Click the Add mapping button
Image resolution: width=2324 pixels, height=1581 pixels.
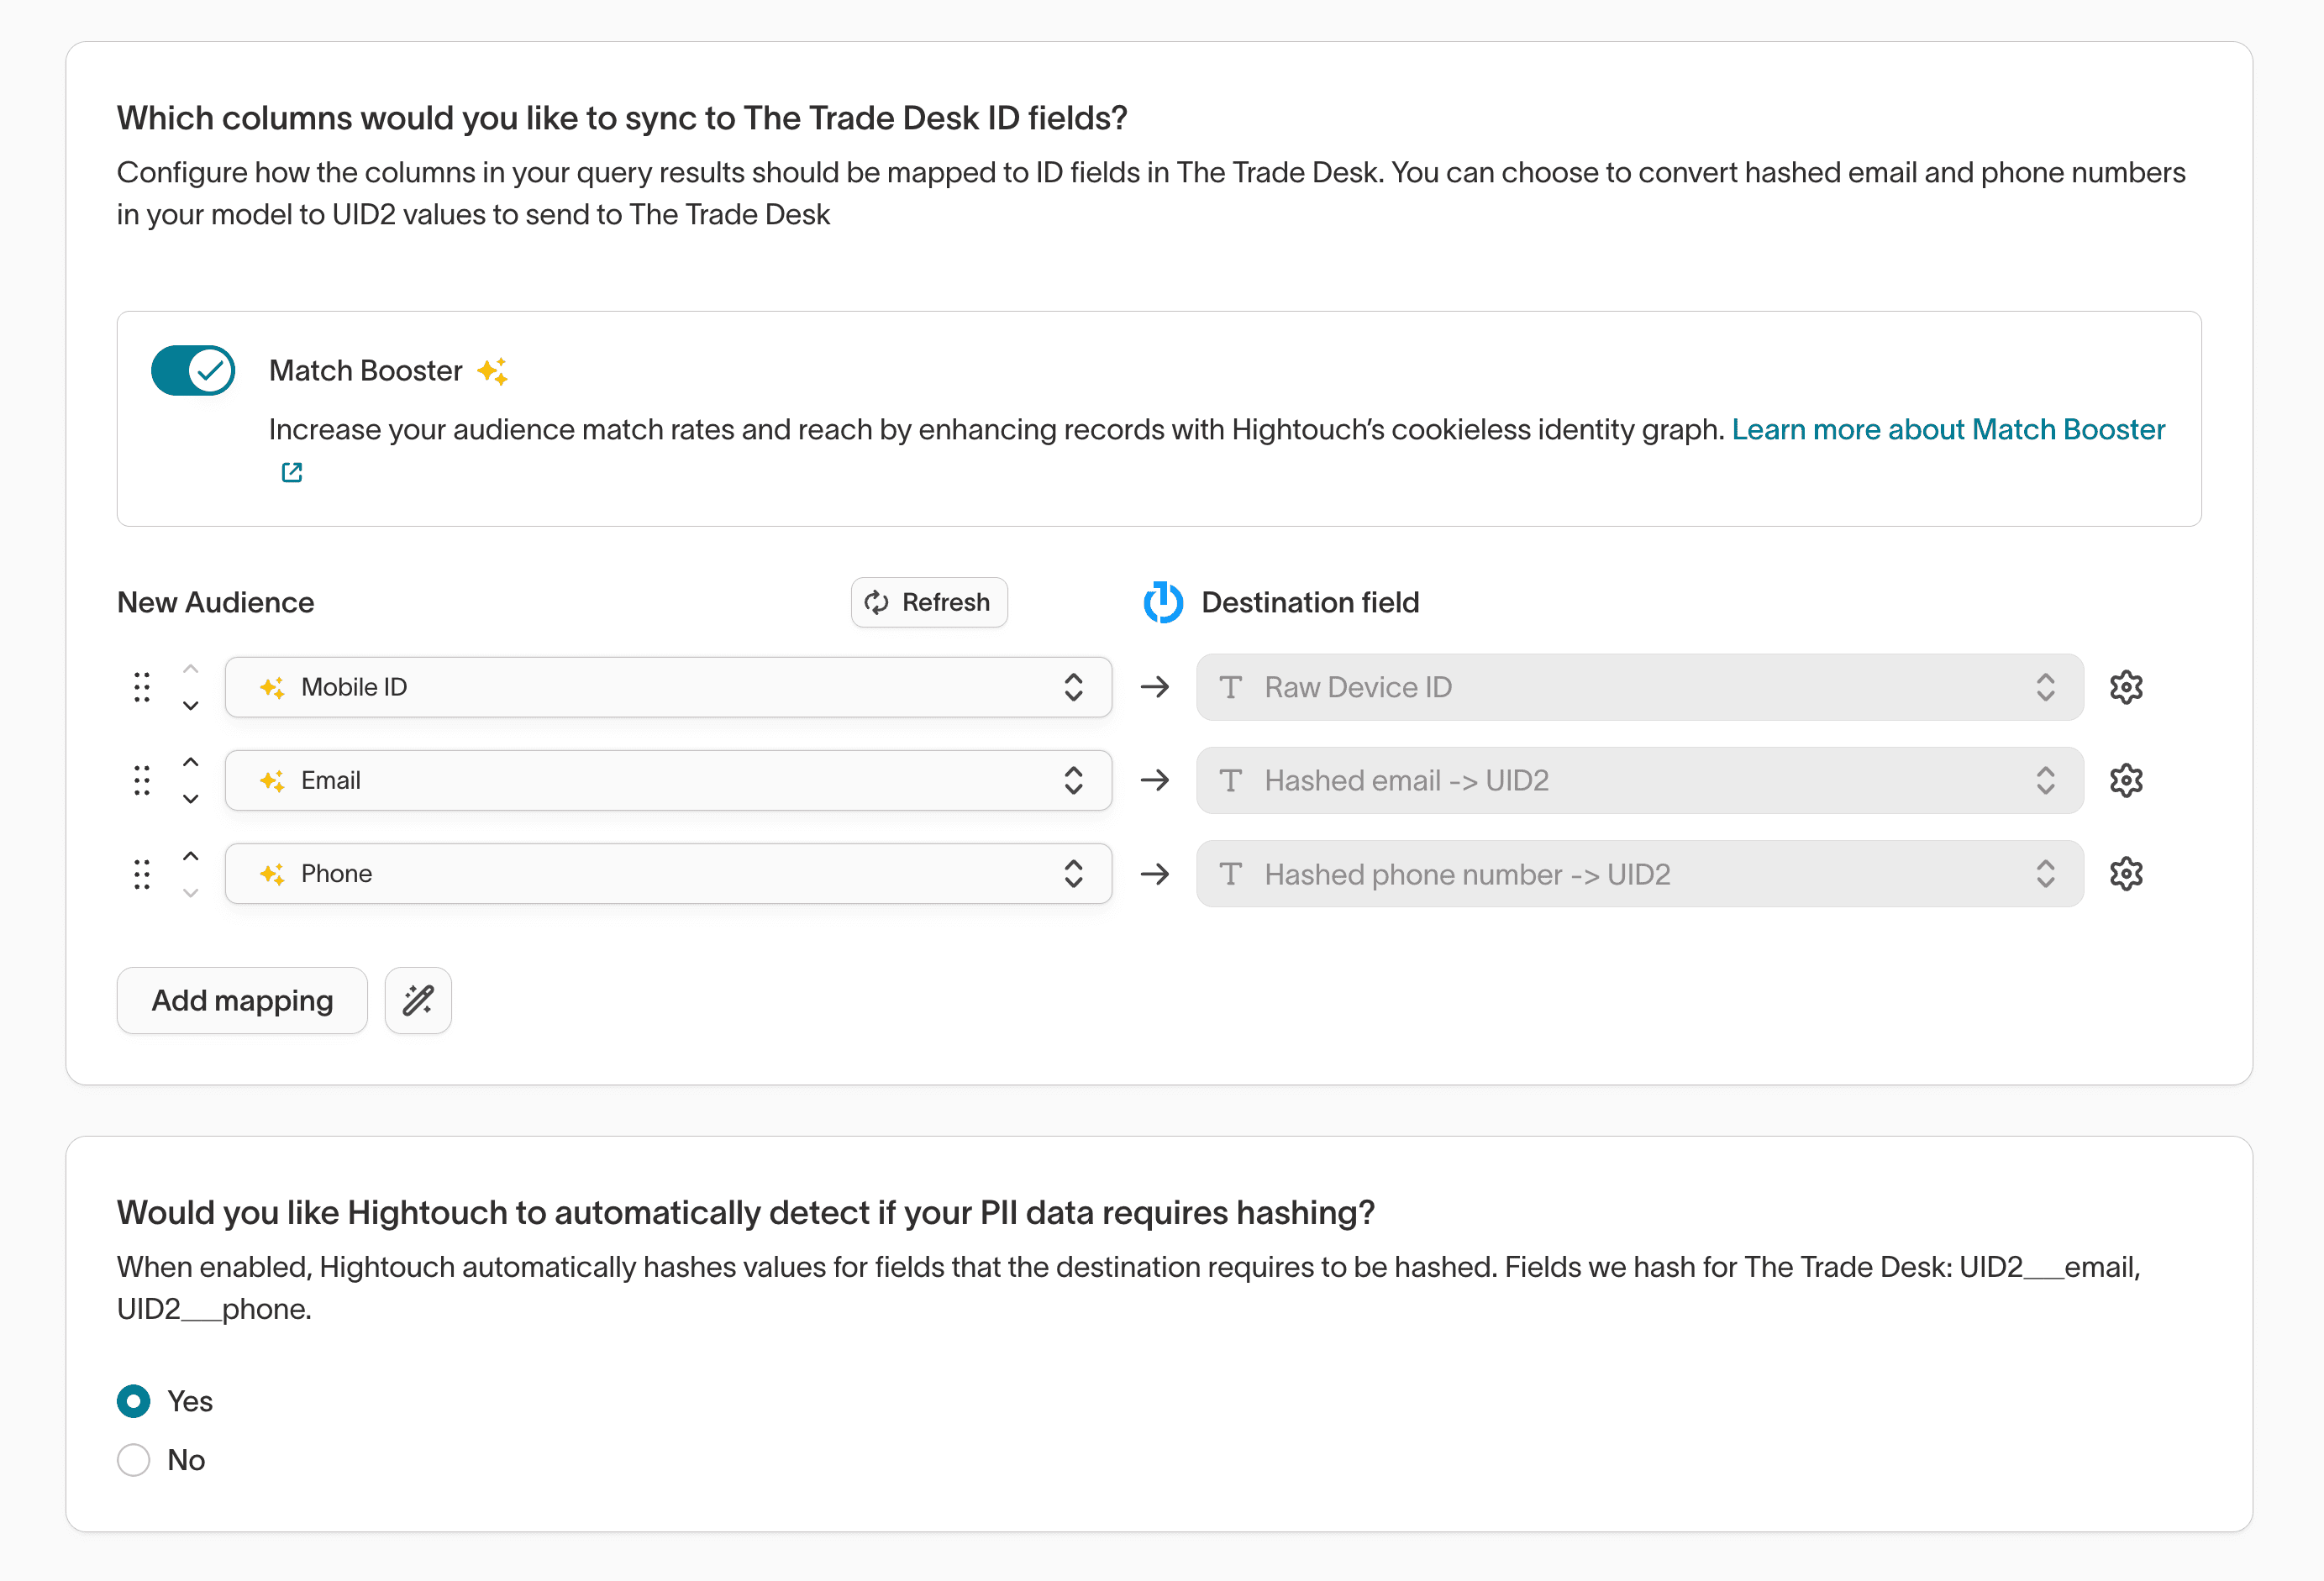241,1000
